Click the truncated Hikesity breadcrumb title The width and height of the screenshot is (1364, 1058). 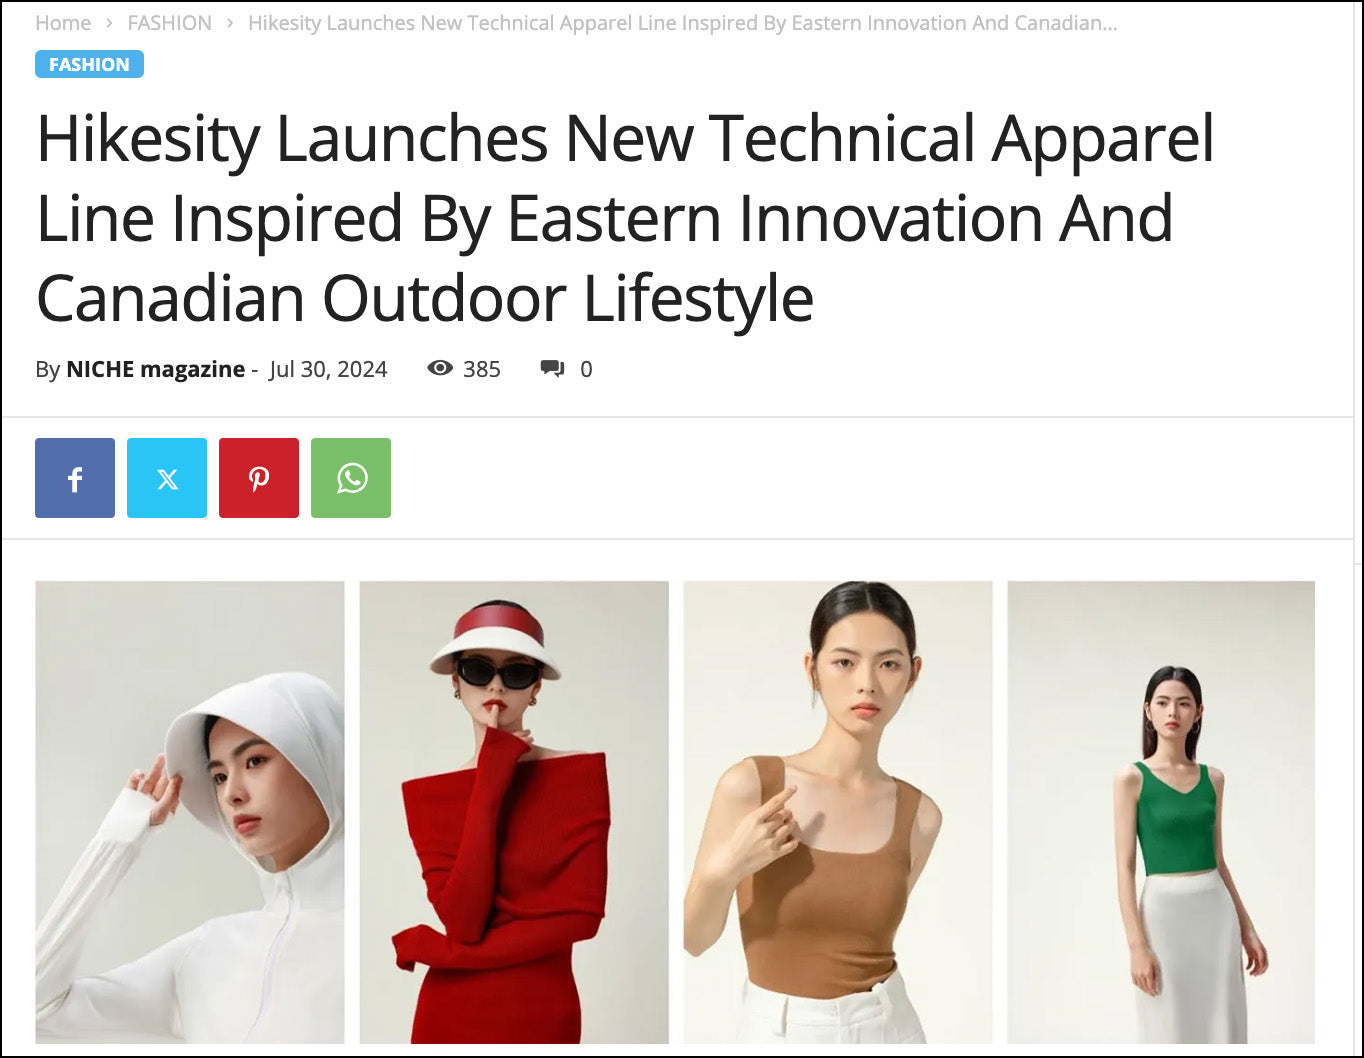pyautogui.click(x=683, y=23)
